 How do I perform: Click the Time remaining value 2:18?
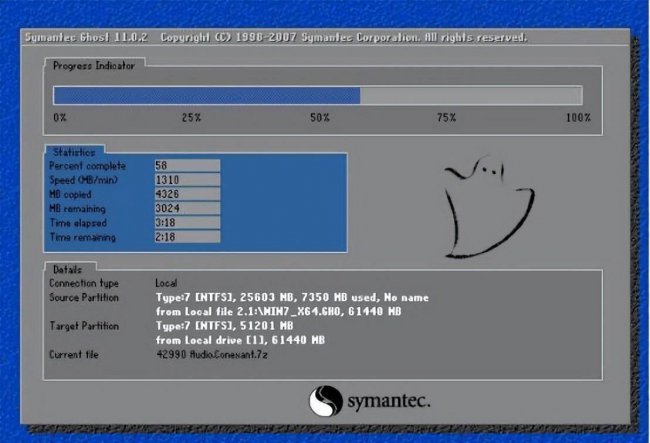[x=187, y=237]
